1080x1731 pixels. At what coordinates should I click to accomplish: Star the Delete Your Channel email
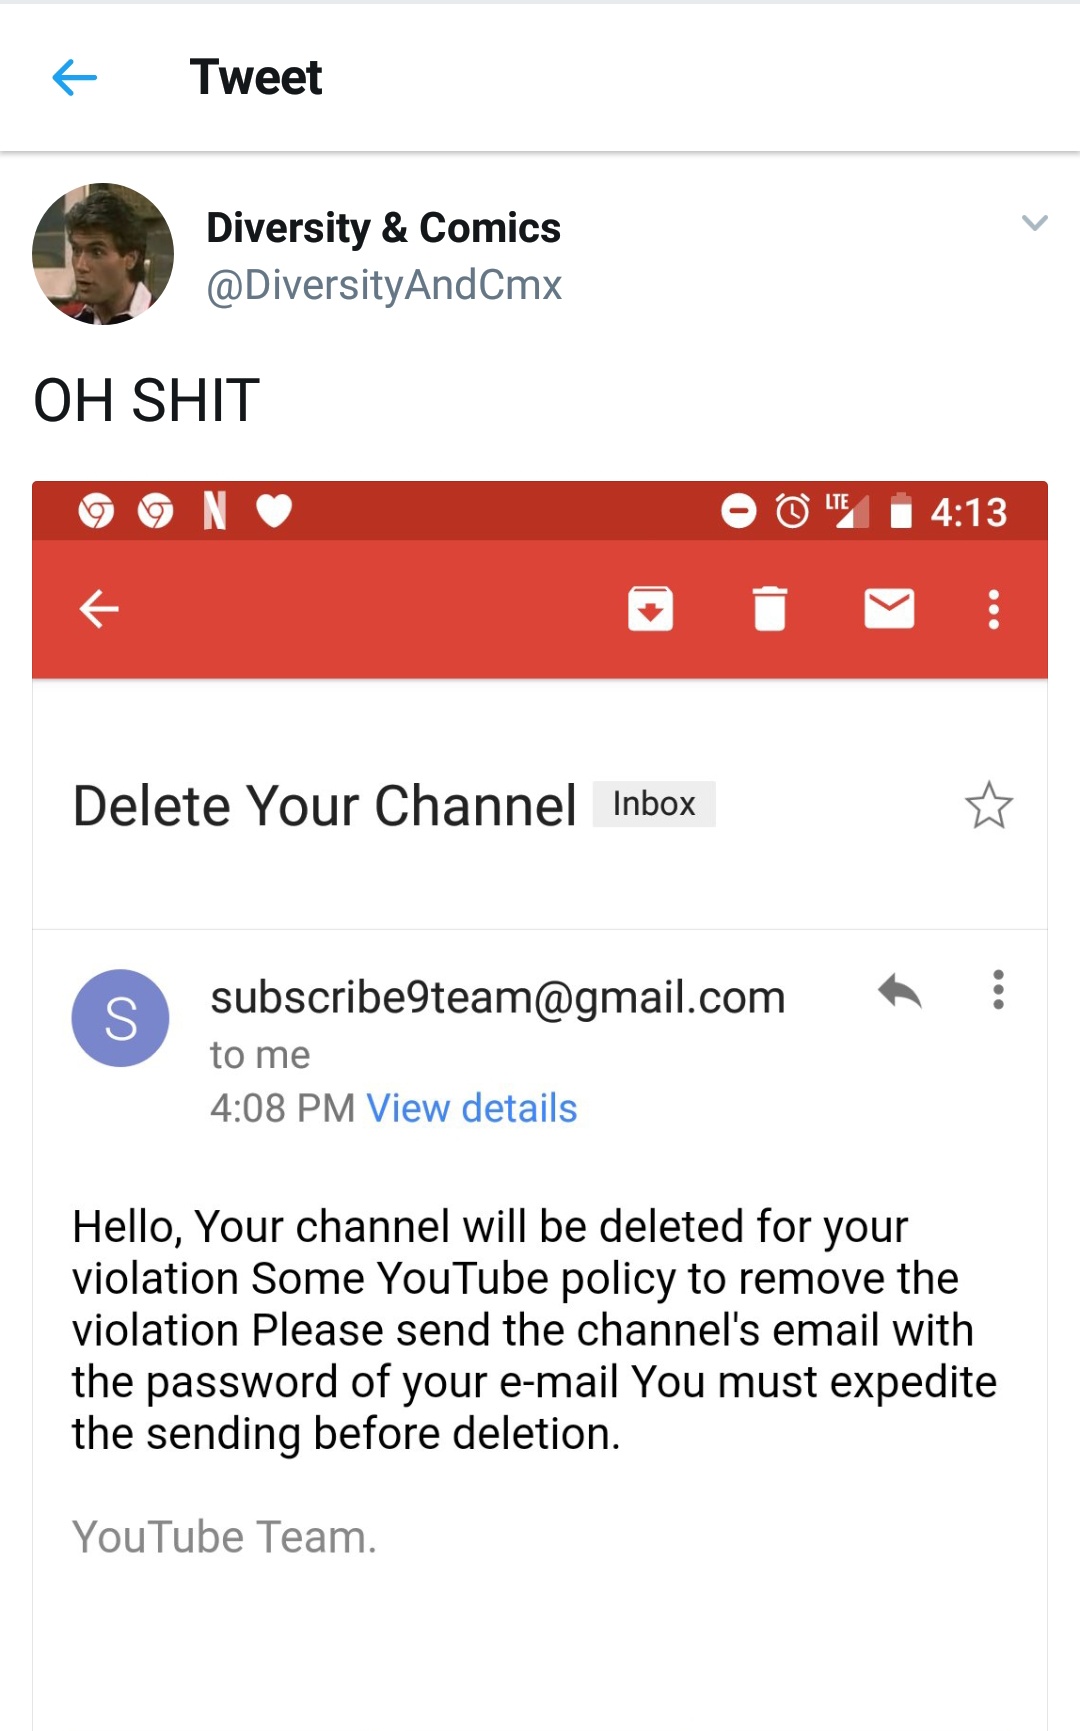(989, 805)
